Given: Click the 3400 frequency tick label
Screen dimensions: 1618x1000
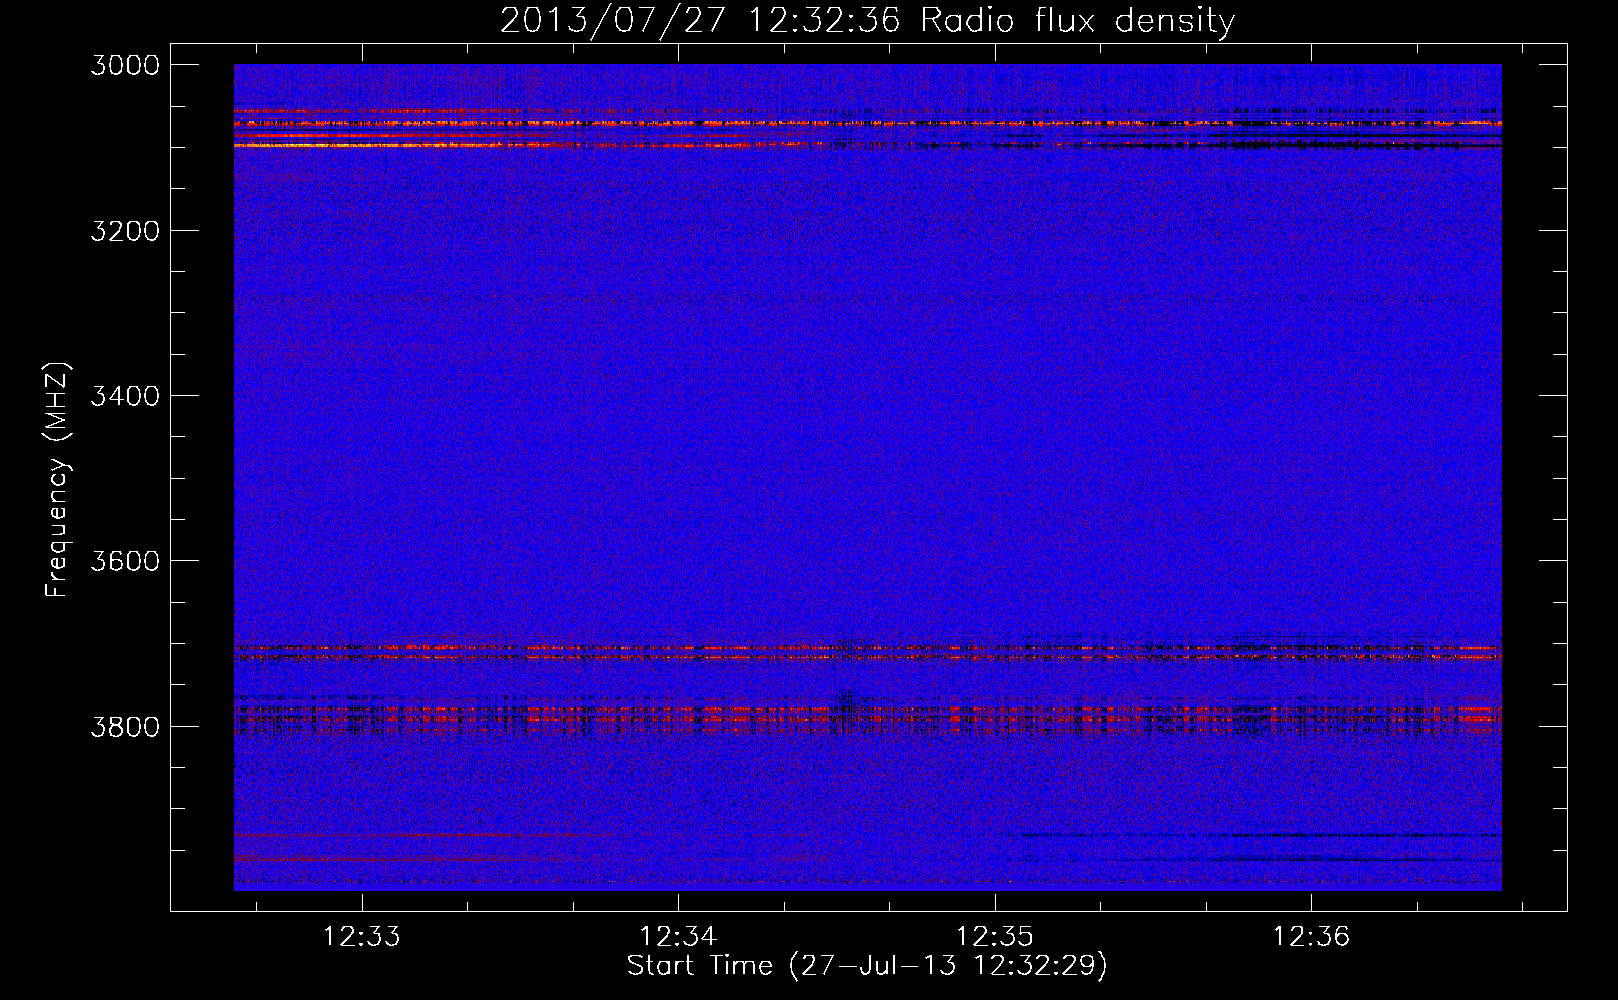Looking at the screenshot, I should [x=125, y=396].
